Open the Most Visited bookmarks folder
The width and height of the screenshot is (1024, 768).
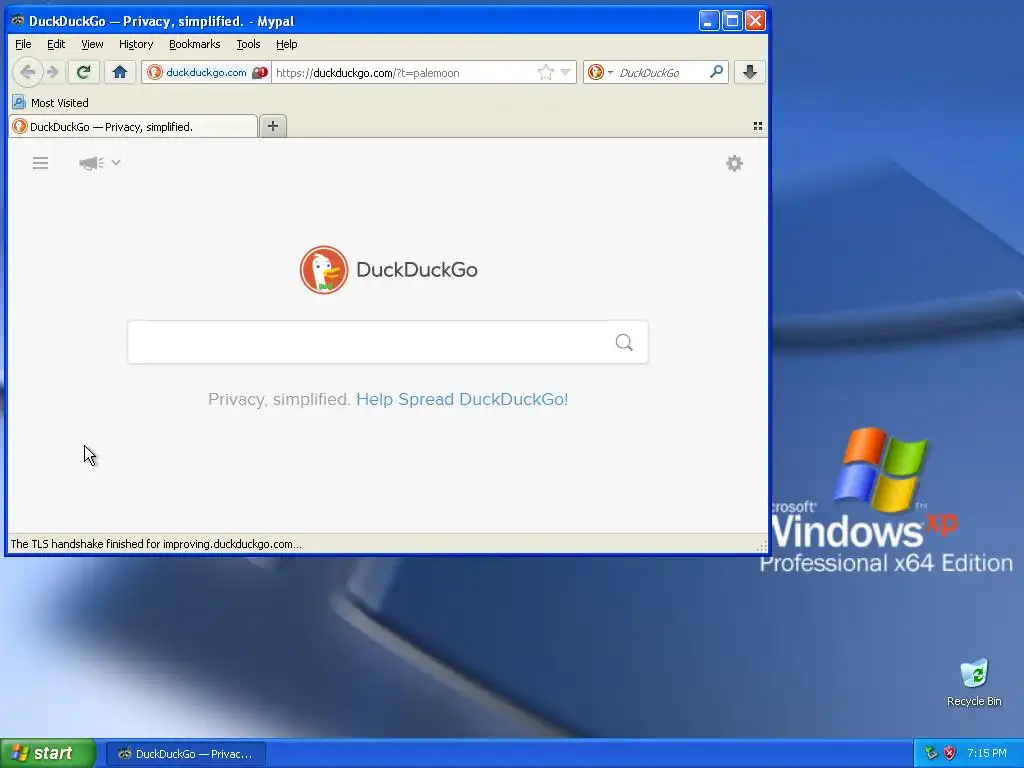coord(50,103)
